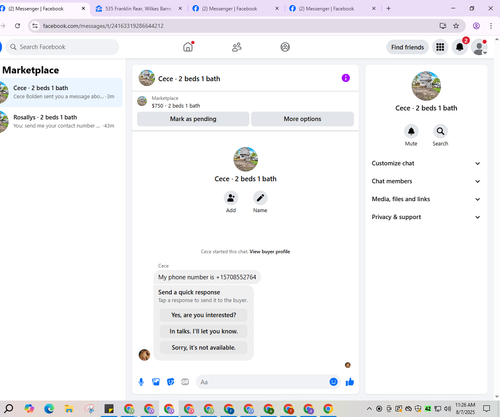Open the Rosallys - 2 beds 1 bath conversation

click(61, 122)
